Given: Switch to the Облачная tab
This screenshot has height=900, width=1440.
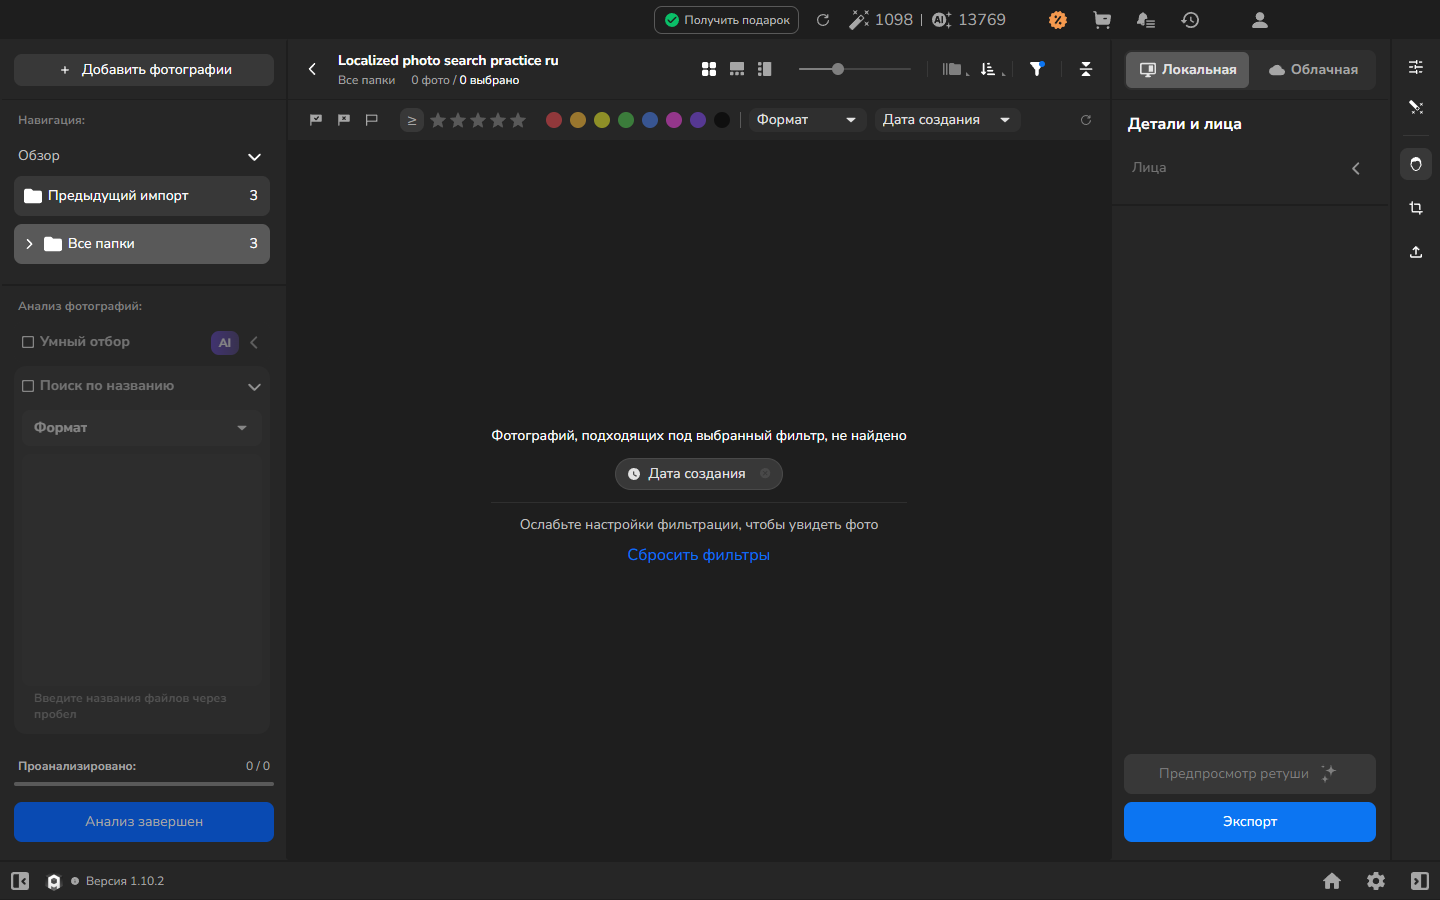Looking at the screenshot, I should (x=1313, y=70).
